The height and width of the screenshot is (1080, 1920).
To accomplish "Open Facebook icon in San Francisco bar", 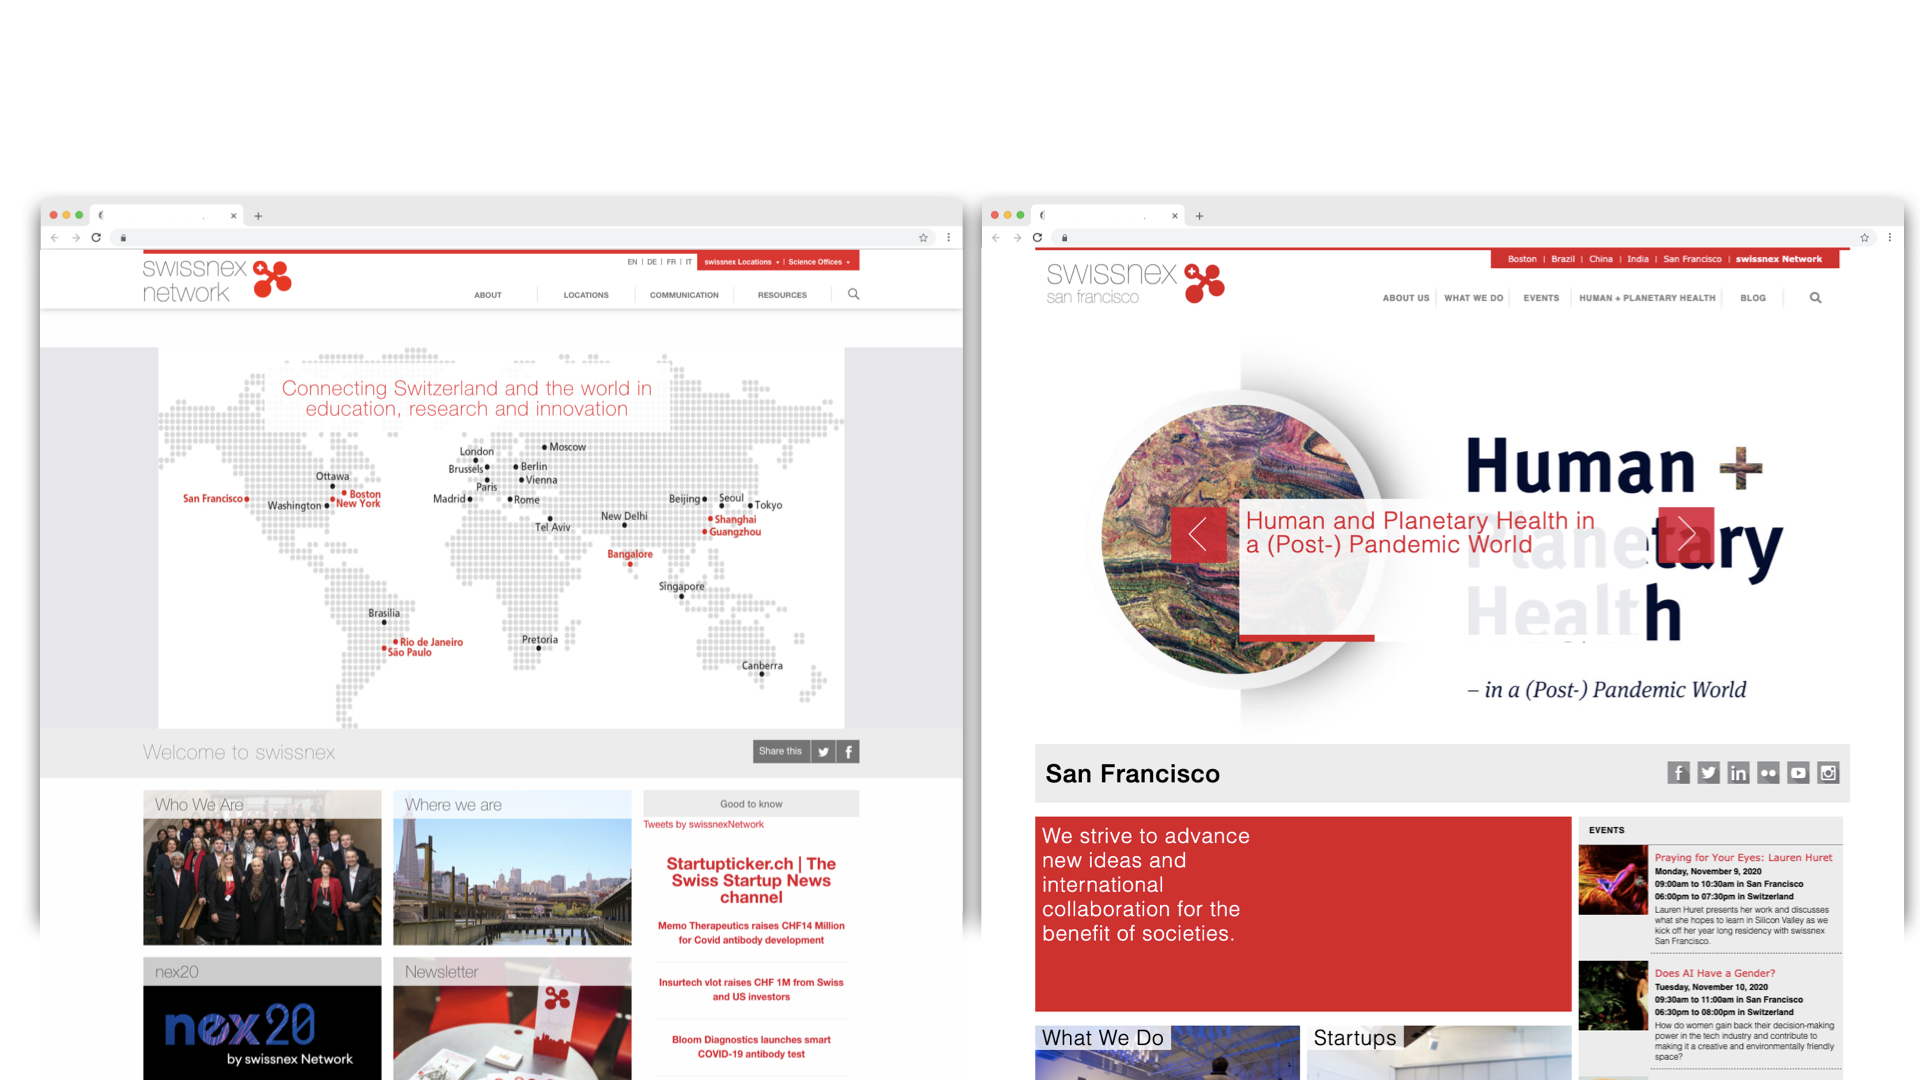I will [x=1679, y=773].
